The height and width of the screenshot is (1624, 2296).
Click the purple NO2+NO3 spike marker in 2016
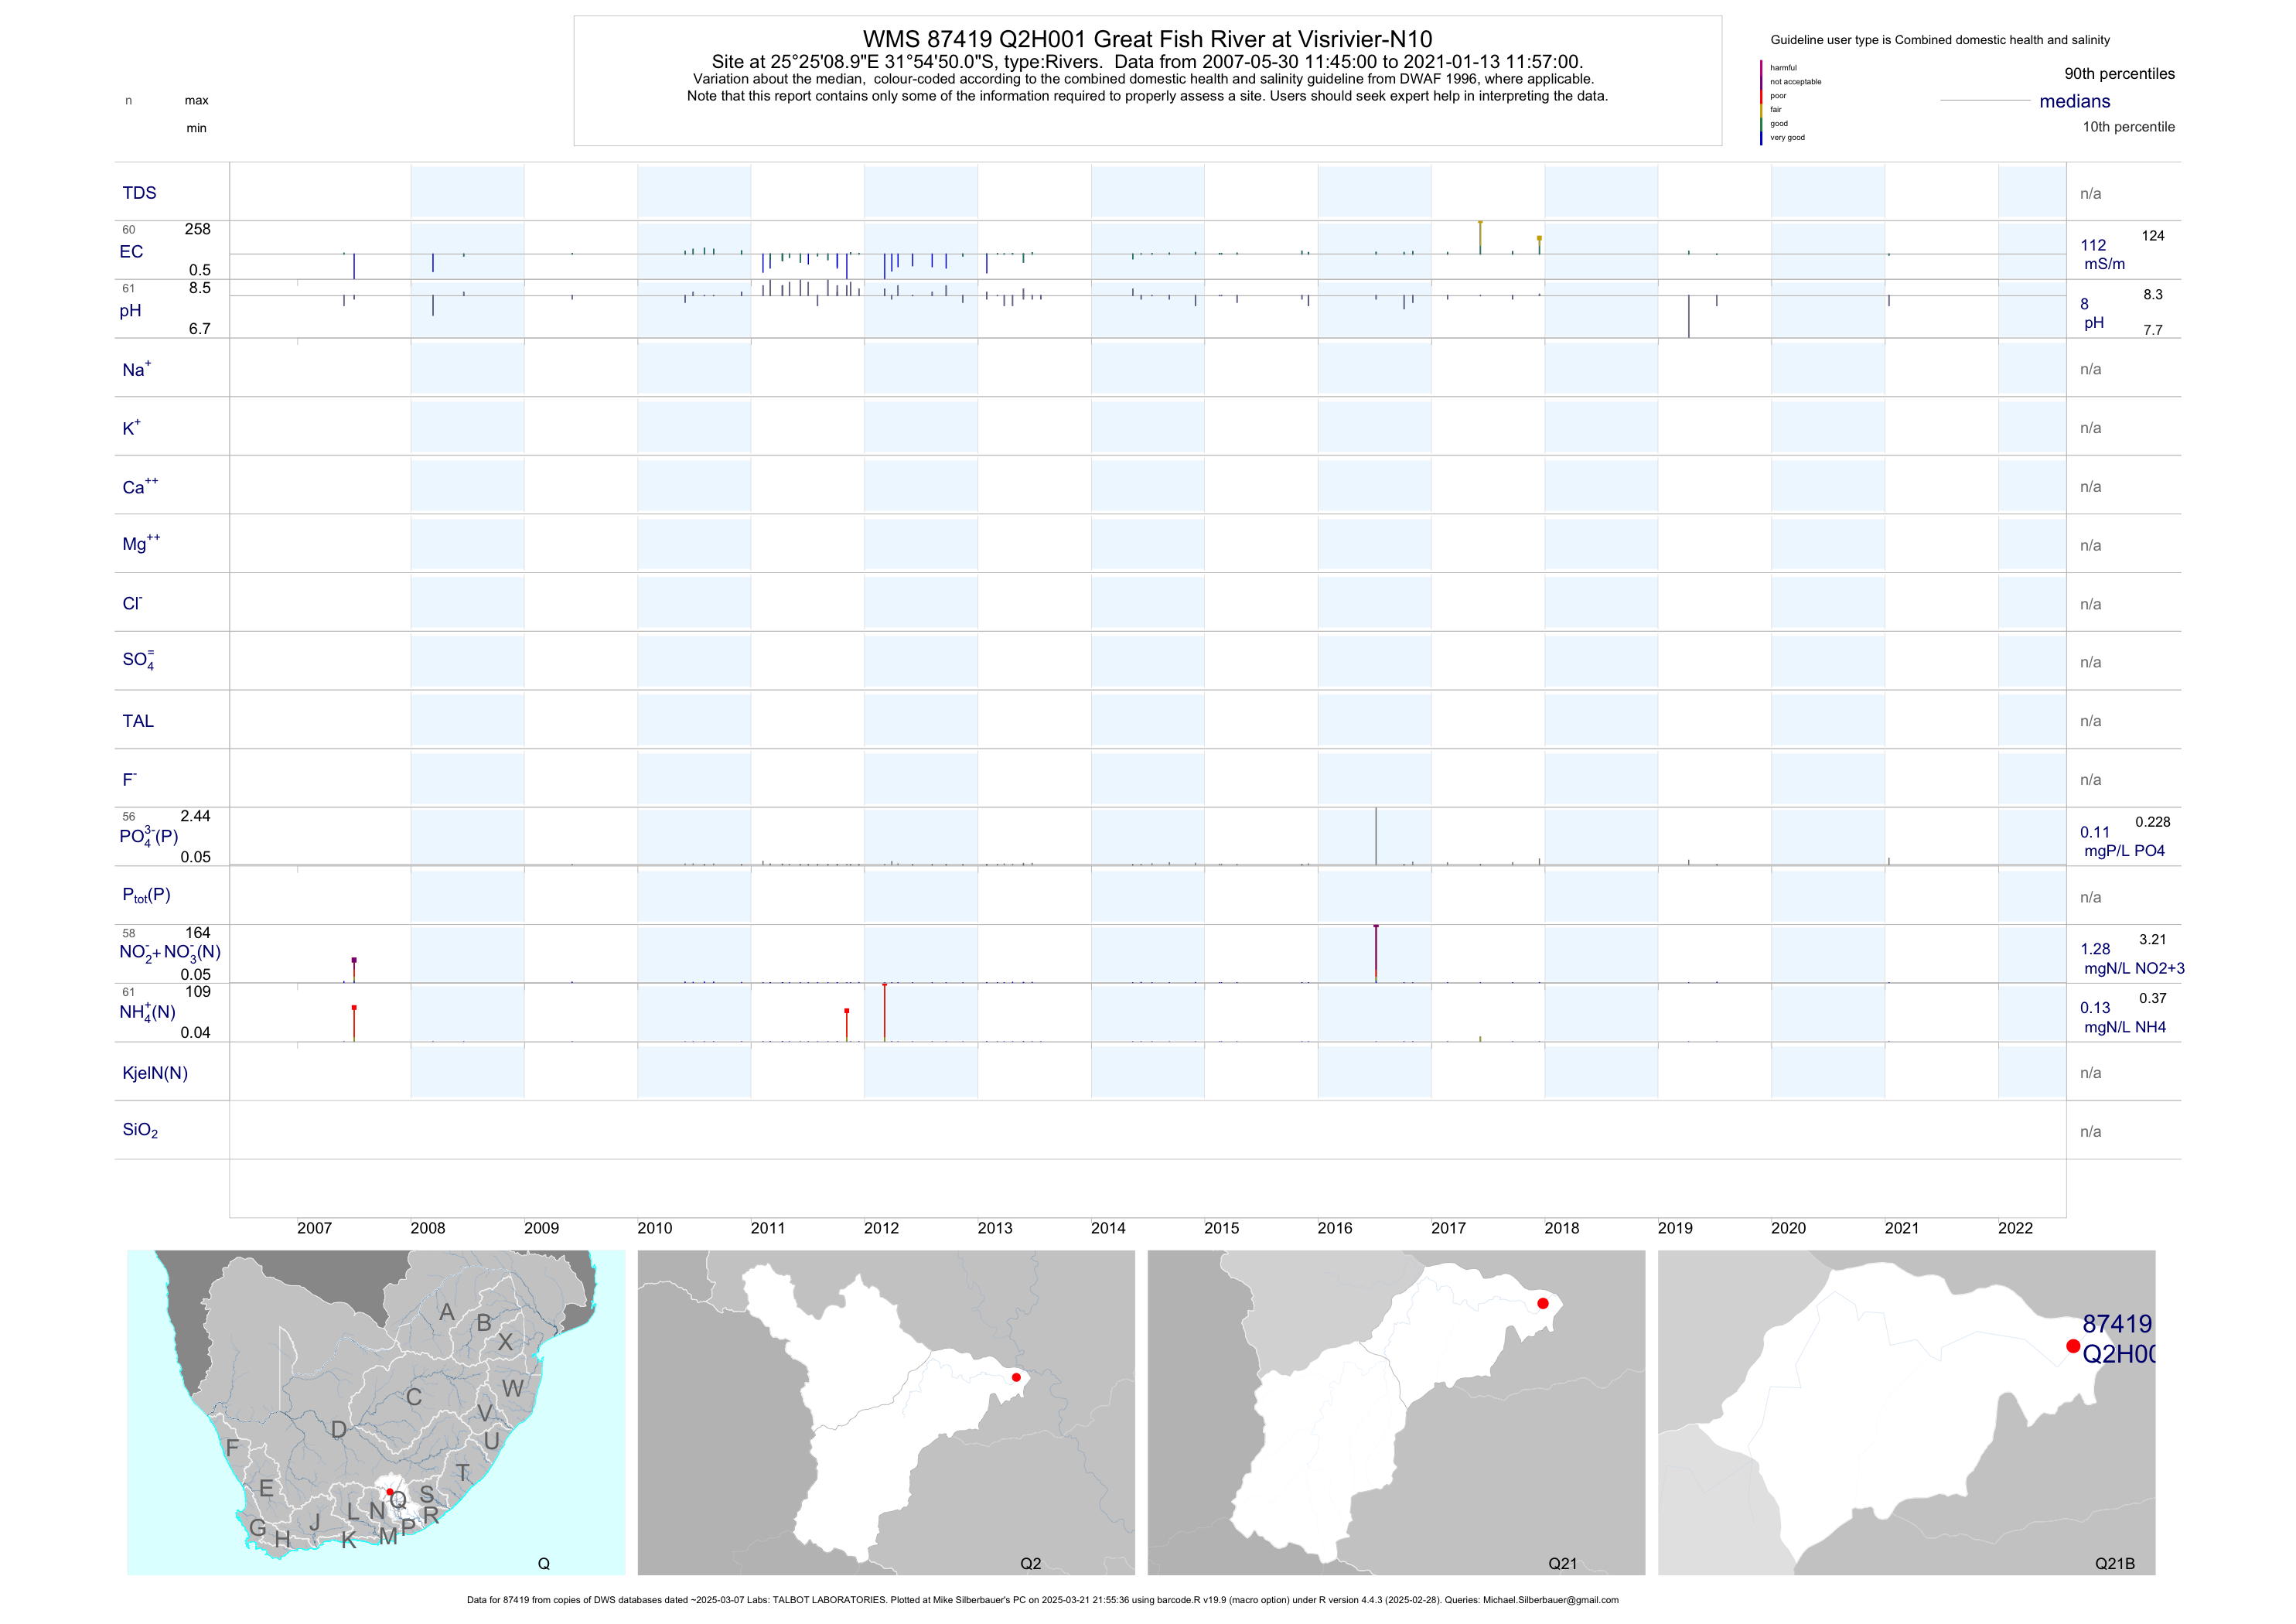pos(1376,927)
